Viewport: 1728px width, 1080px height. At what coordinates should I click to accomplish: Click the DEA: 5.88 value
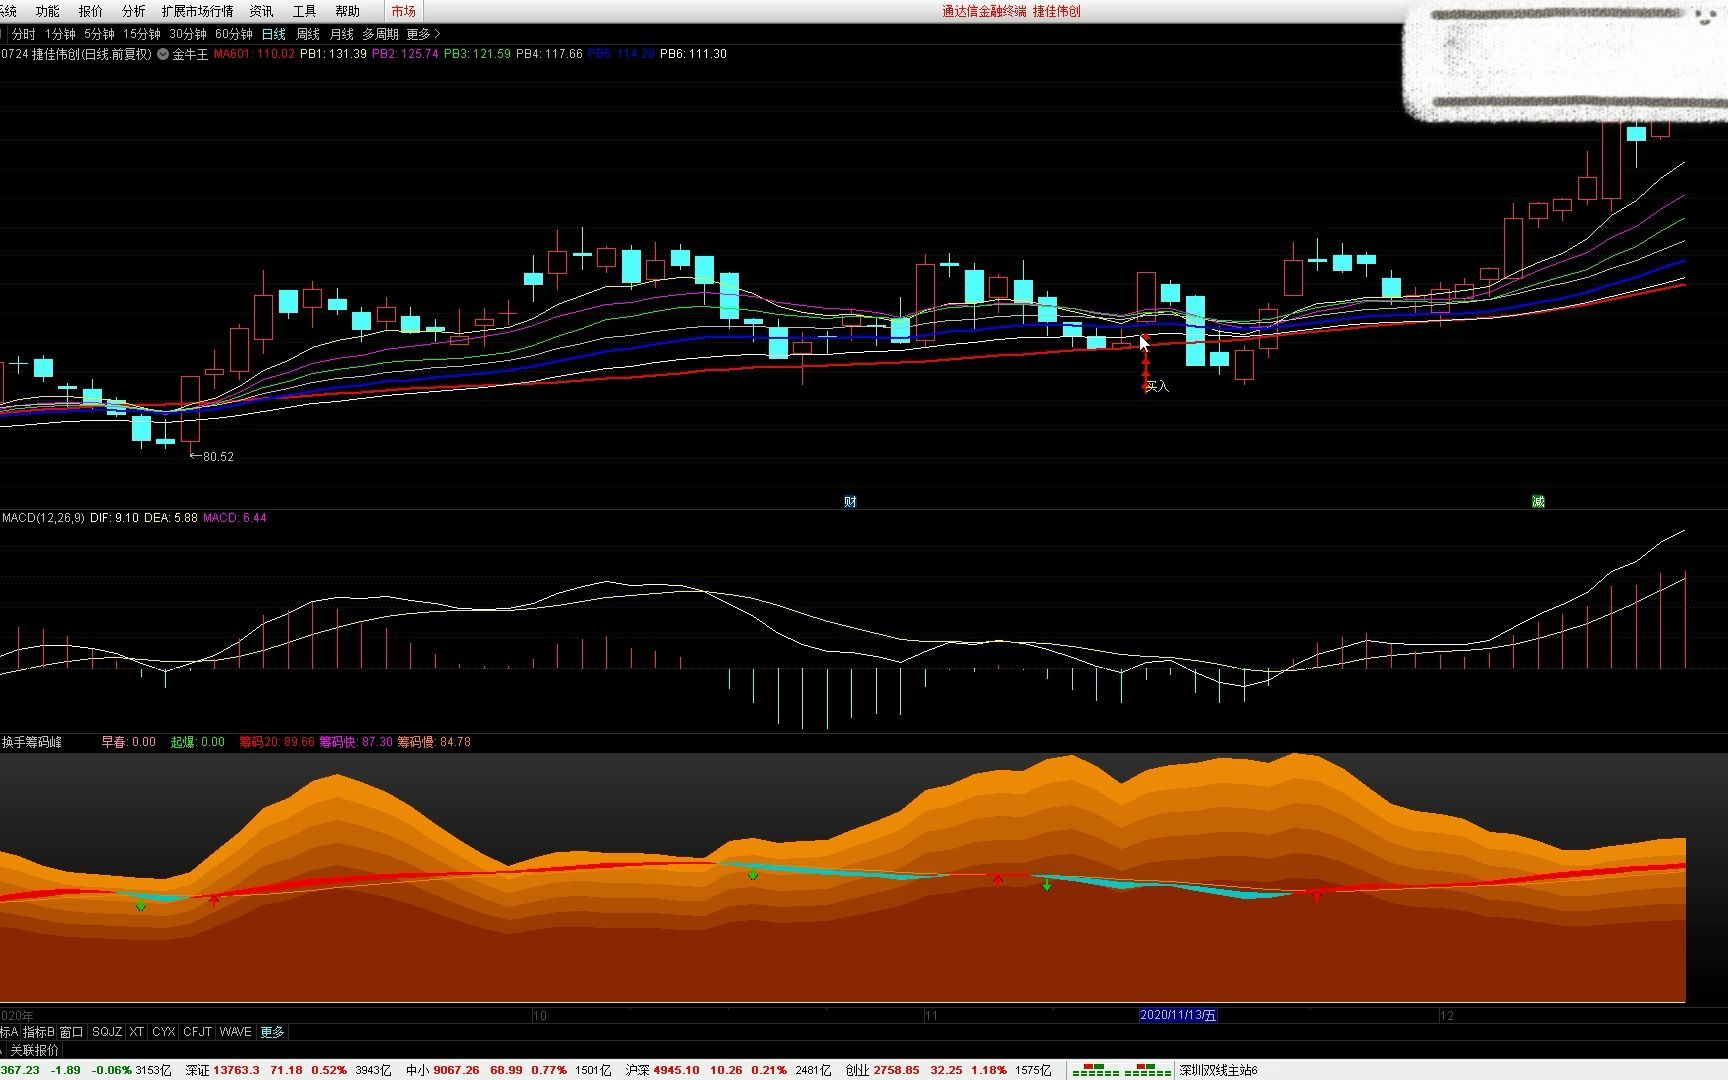[171, 518]
